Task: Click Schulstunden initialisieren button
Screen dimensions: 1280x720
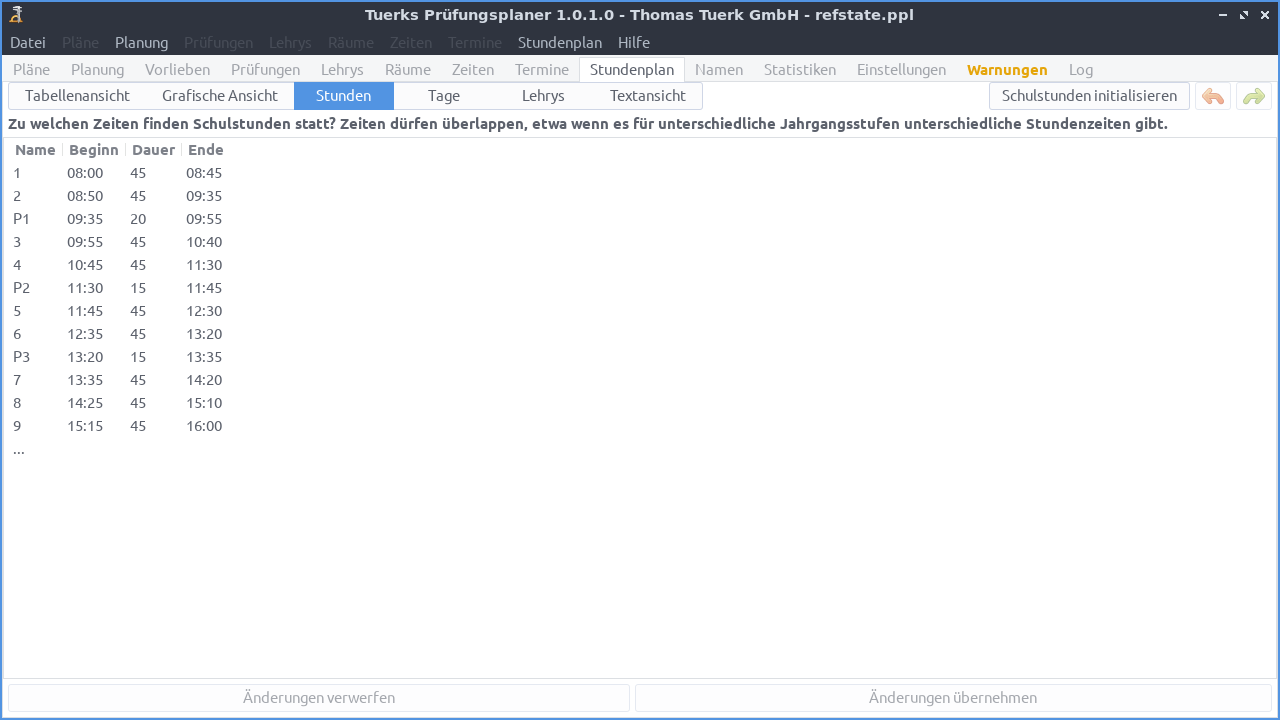Action: click(x=1089, y=96)
